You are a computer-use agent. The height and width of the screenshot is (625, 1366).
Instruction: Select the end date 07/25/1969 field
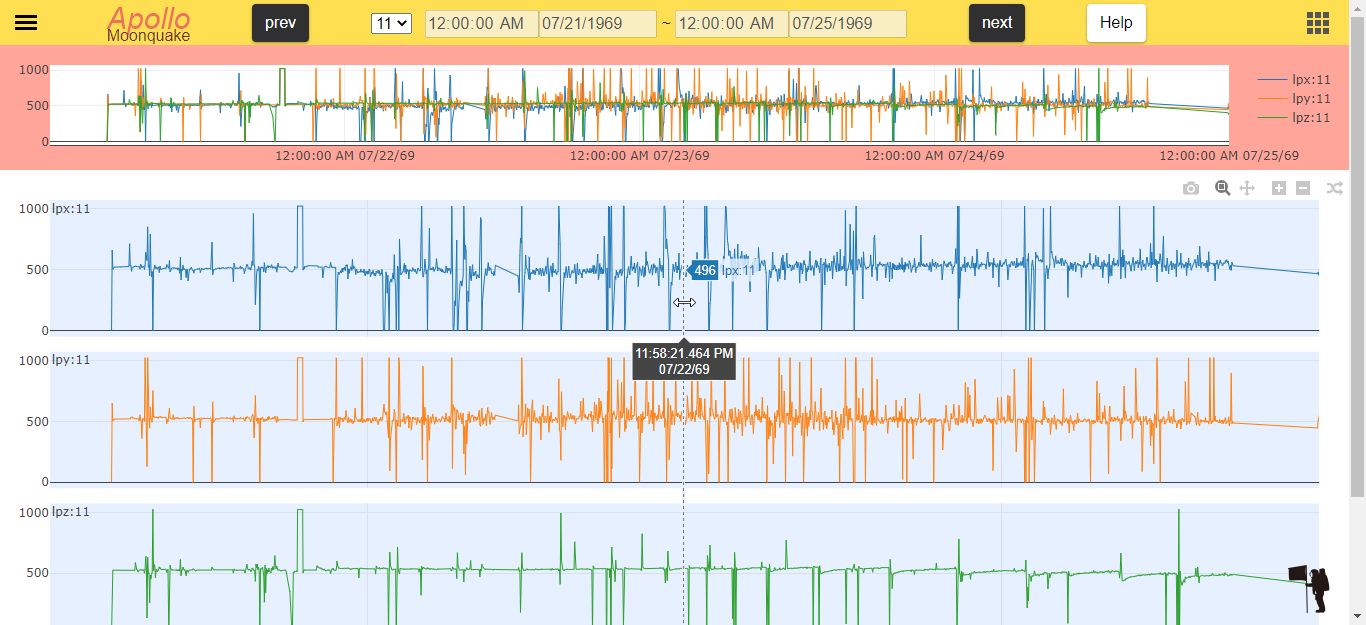point(847,23)
